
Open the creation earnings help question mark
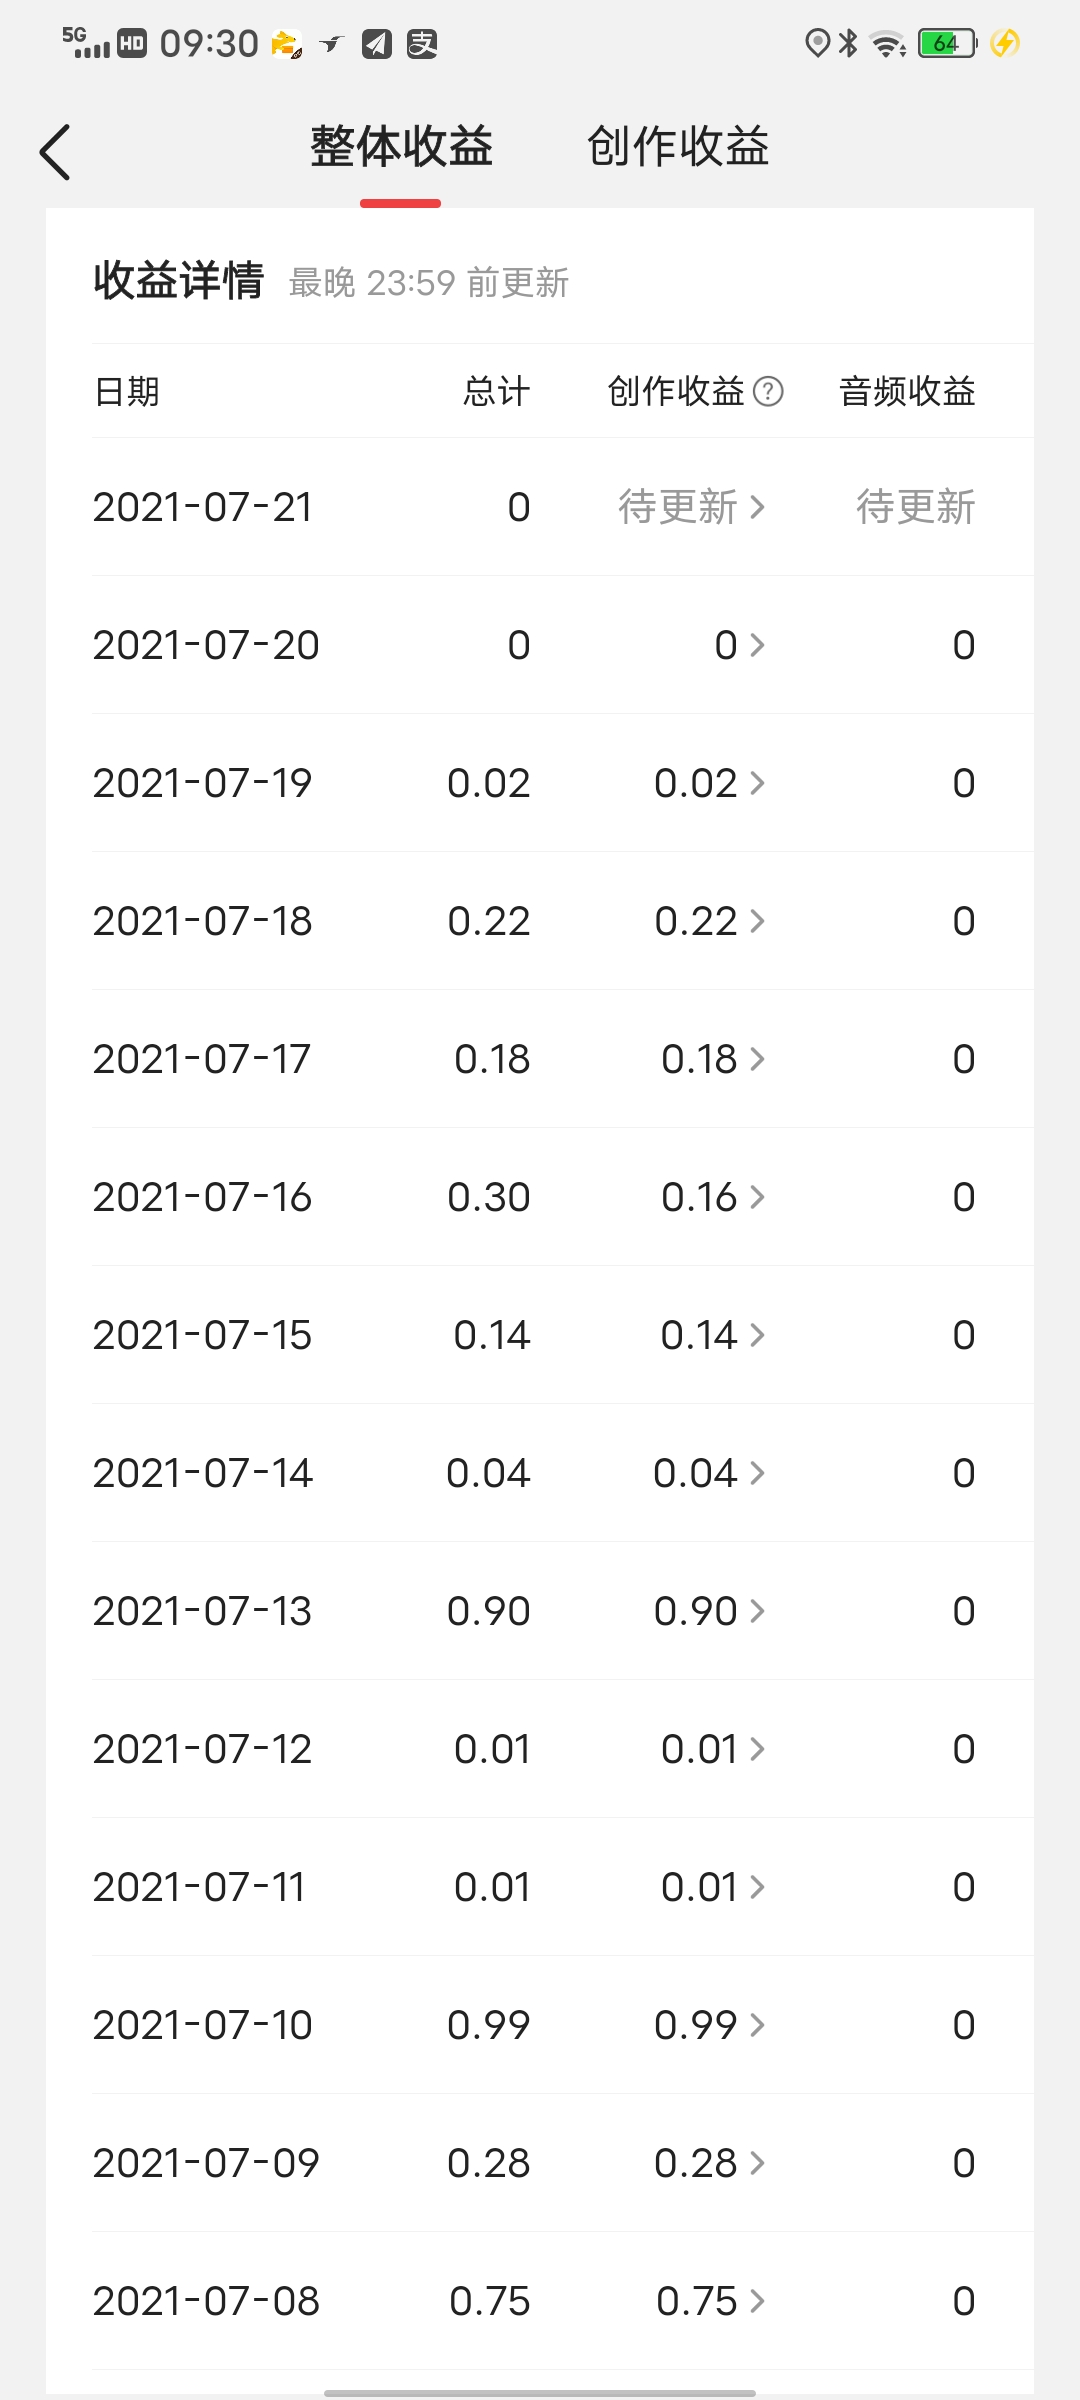click(x=768, y=391)
